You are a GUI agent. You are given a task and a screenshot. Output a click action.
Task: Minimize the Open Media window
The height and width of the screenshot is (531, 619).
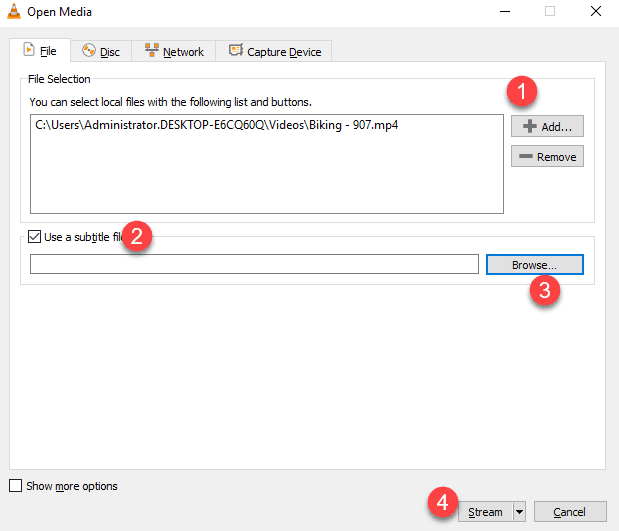(x=503, y=12)
